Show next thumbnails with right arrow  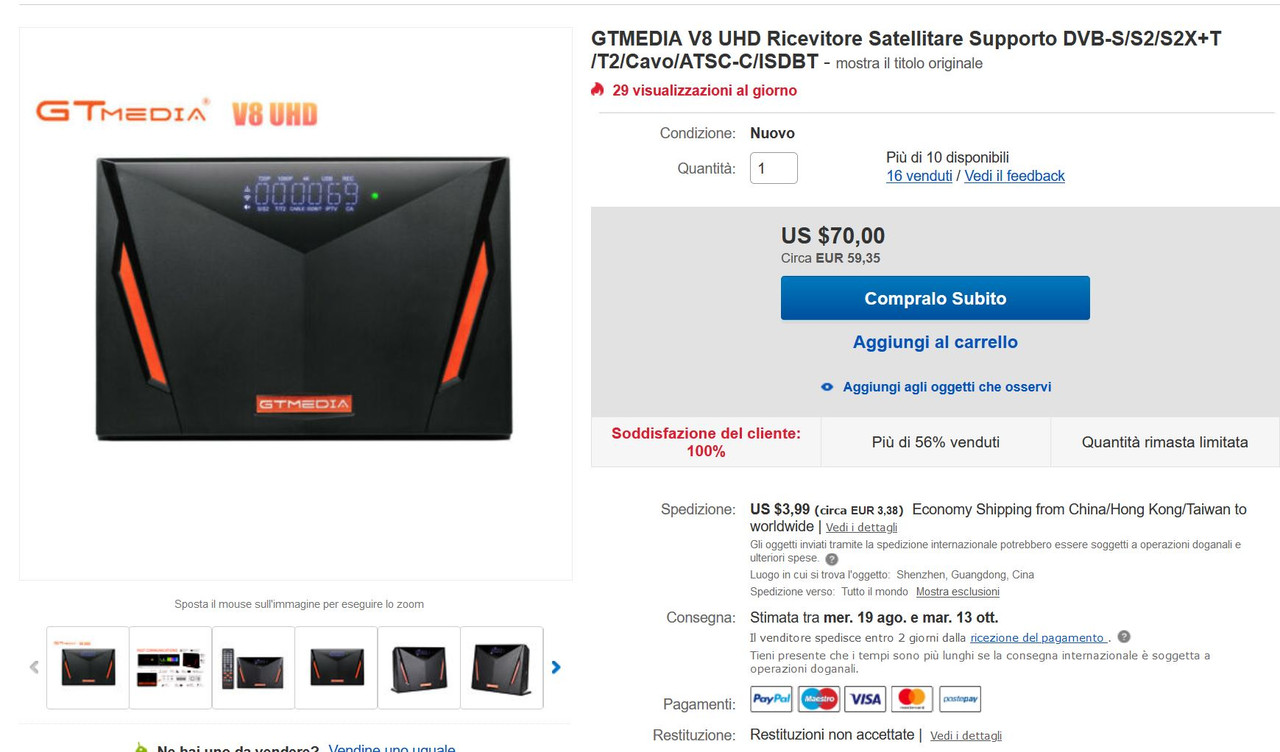556,667
